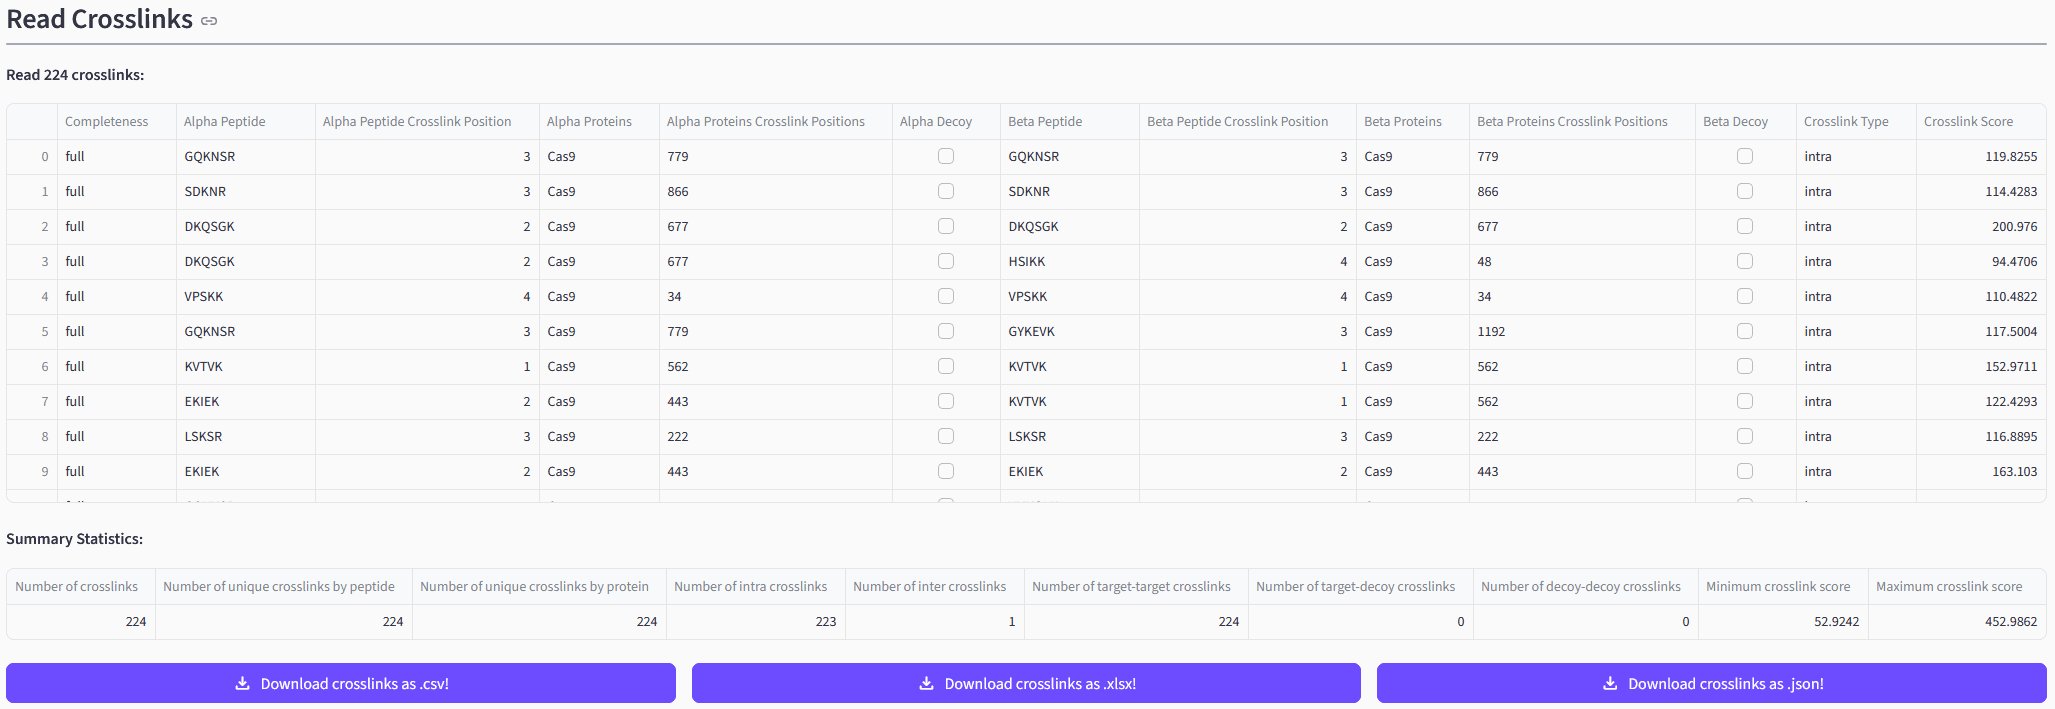
Task: Click the Completeness column header
Action: point(106,122)
